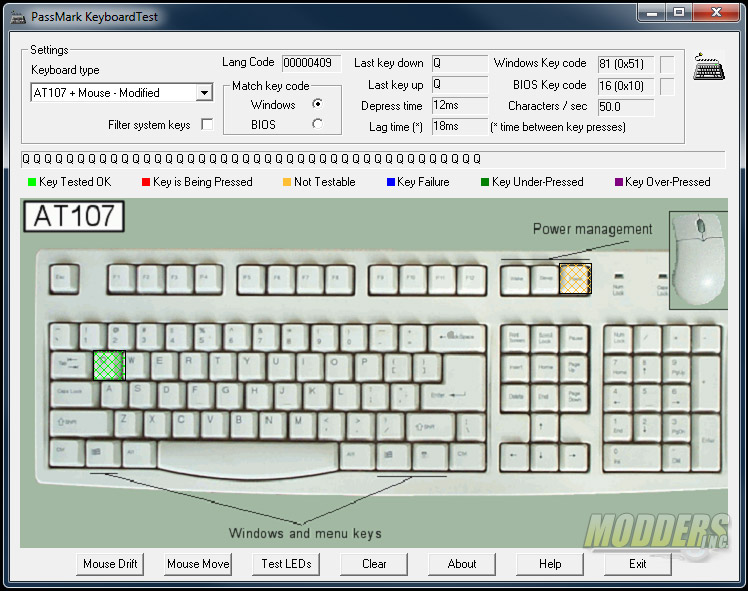The width and height of the screenshot is (748, 591).
Task: Open the About dialog
Action: tap(462, 564)
